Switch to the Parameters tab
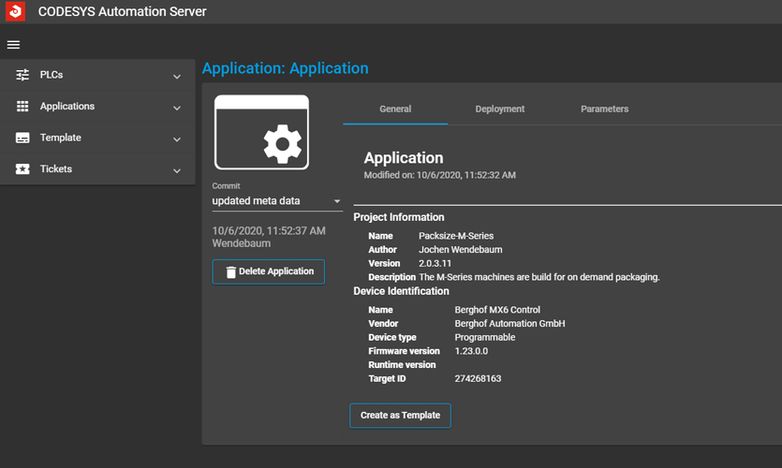Image resolution: width=782 pixels, height=468 pixels. point(604,109)
